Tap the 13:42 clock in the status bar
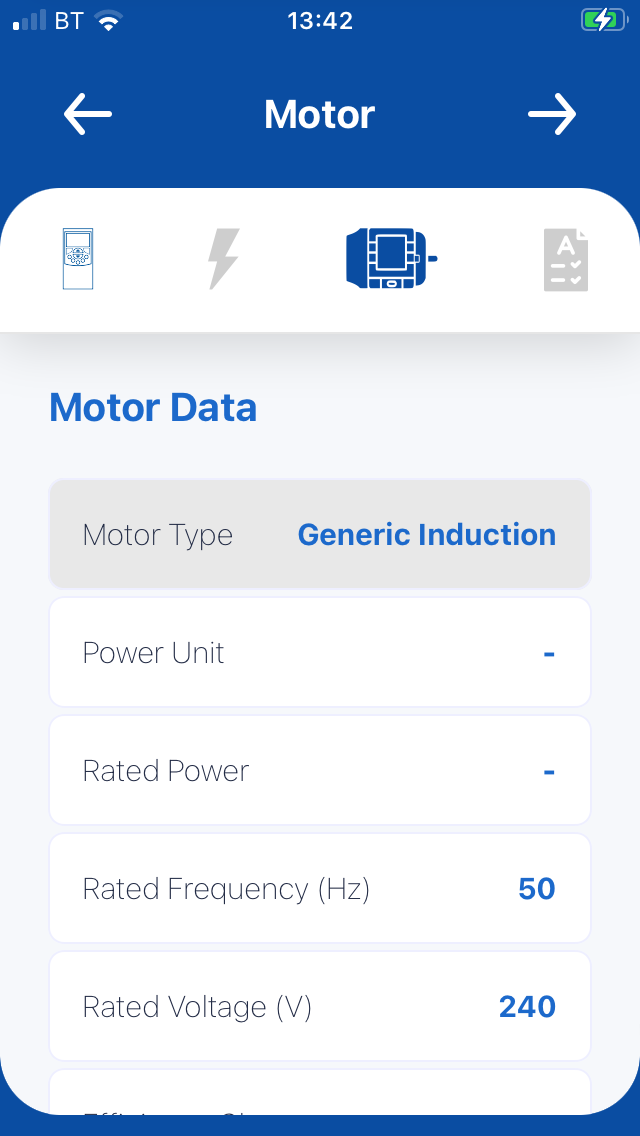 pos(319,19)
